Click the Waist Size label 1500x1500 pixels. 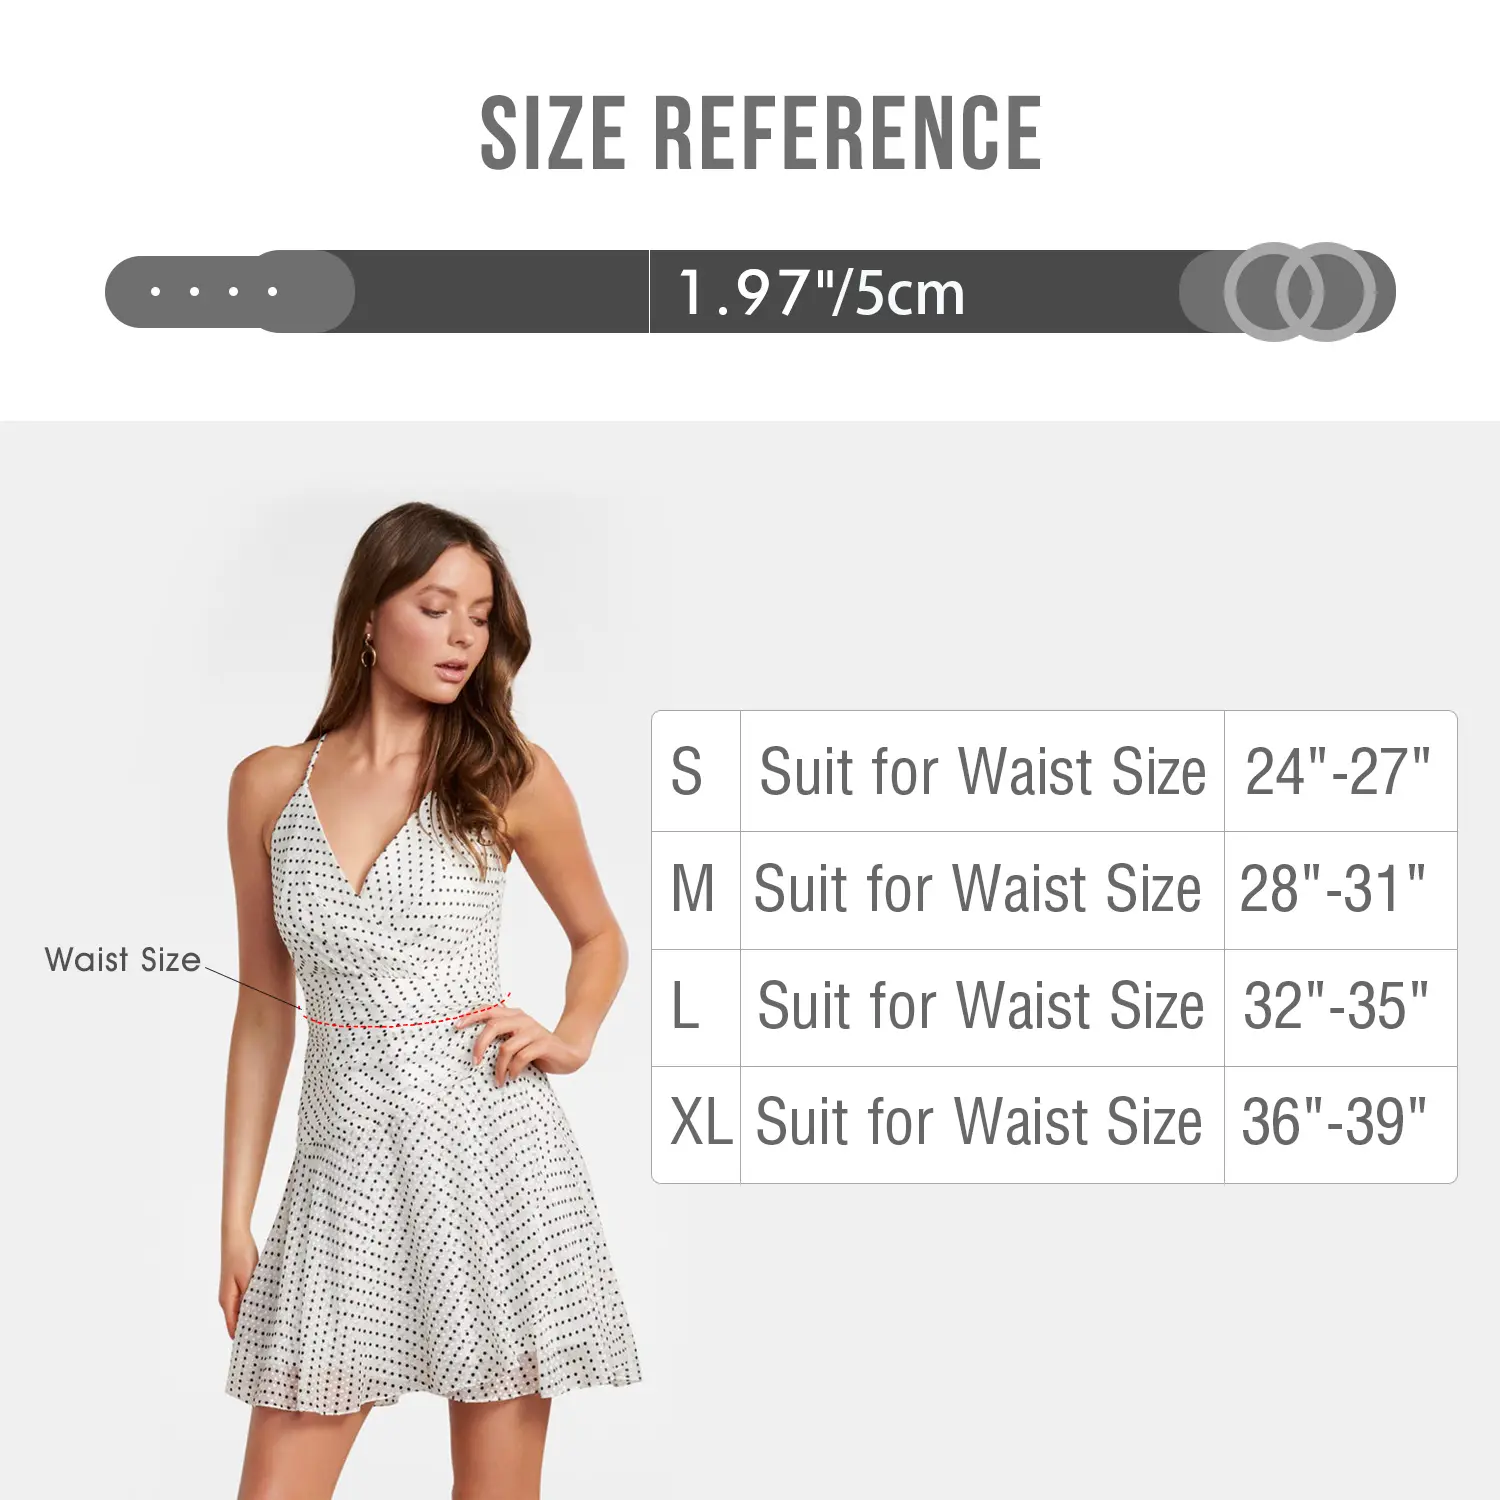pos(123,960)
